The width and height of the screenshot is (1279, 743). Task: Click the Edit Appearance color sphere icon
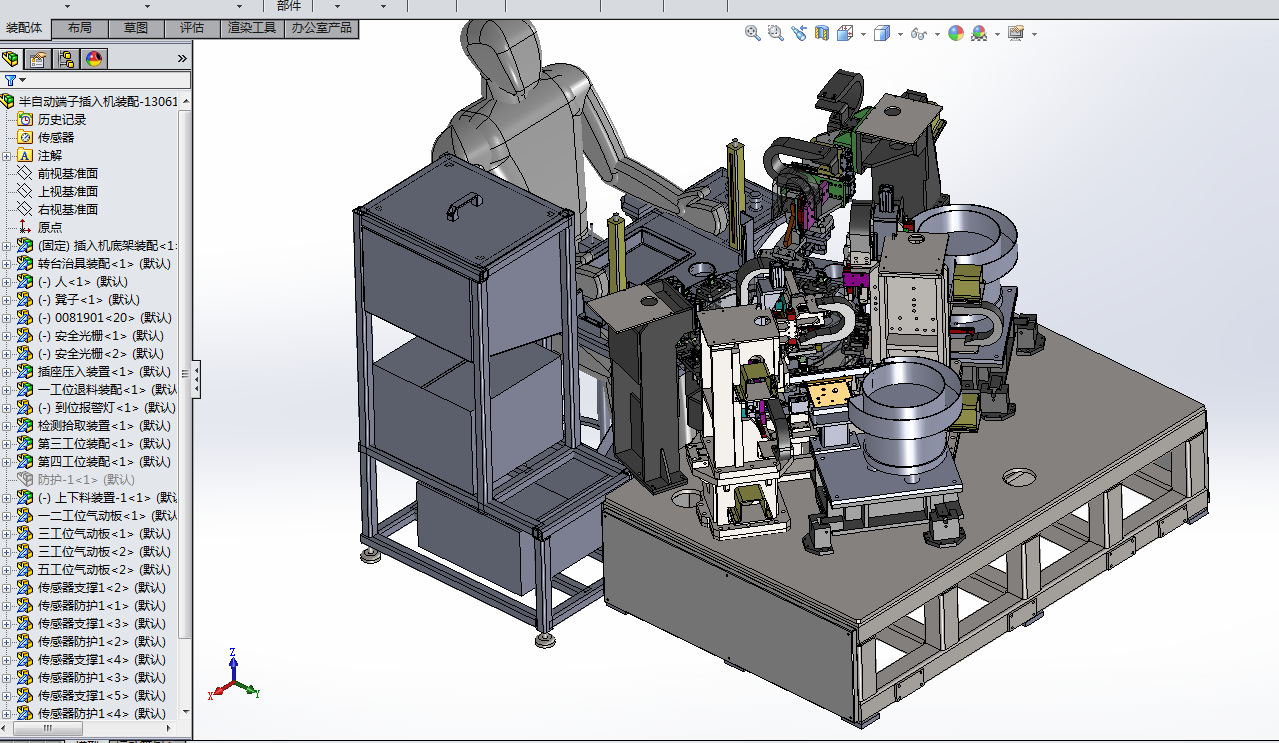(x=955, y=33)
